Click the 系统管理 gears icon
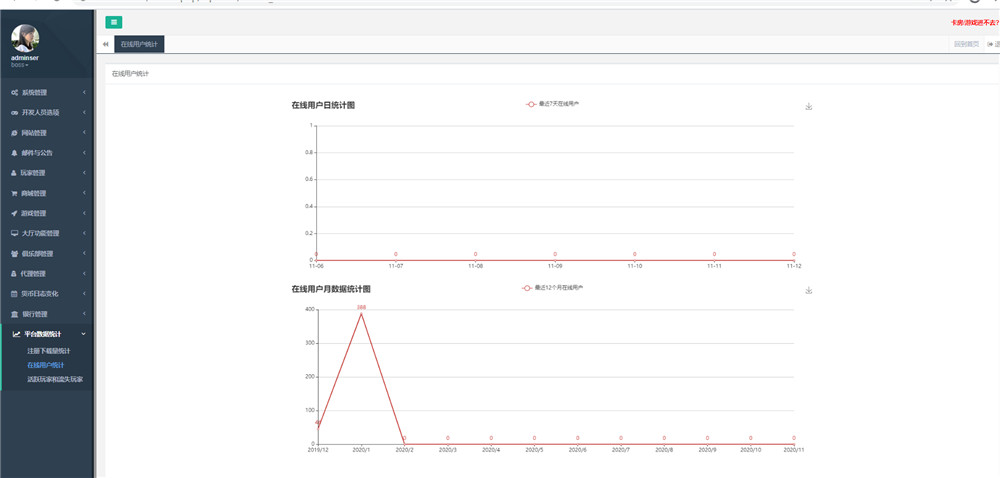 [14, 92]
